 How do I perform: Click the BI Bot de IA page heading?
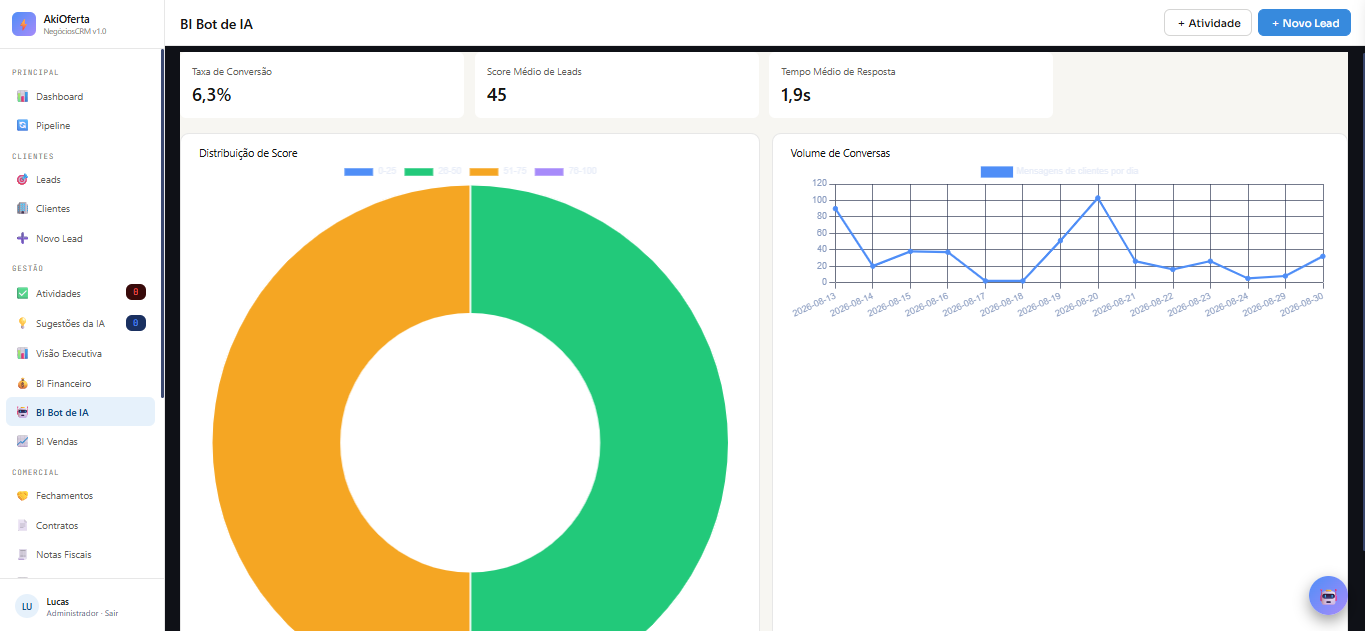click(216, 23)
